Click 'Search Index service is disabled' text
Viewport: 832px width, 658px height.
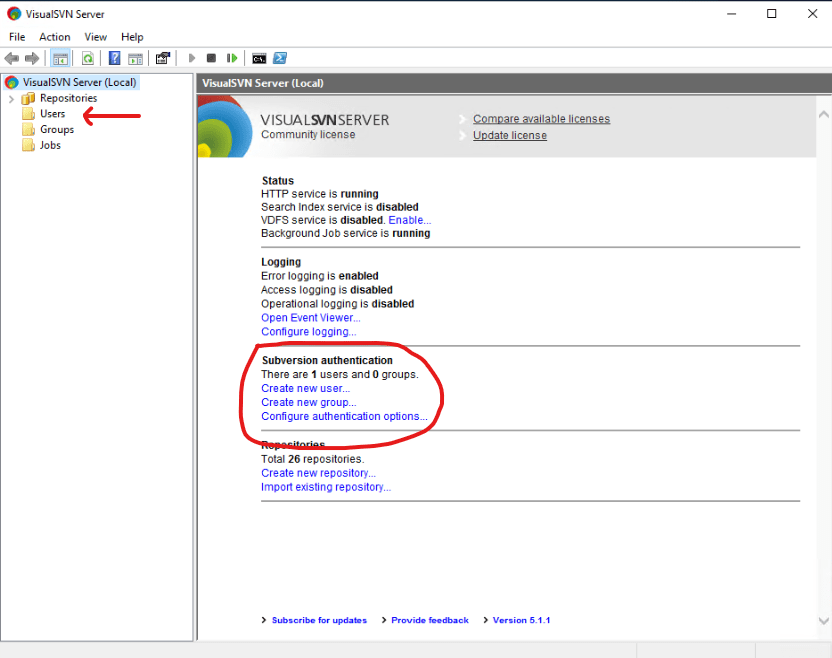[340, 207]
